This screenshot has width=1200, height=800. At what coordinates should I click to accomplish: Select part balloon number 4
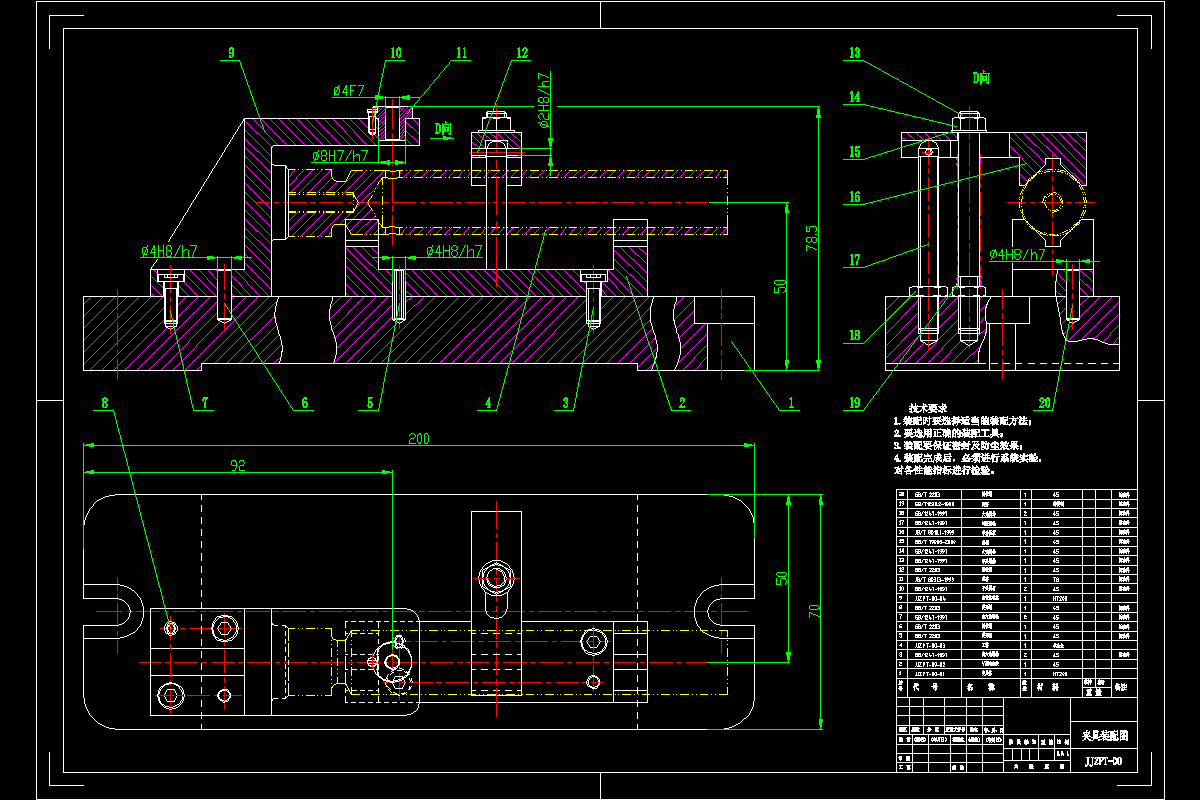coord(489,404)
